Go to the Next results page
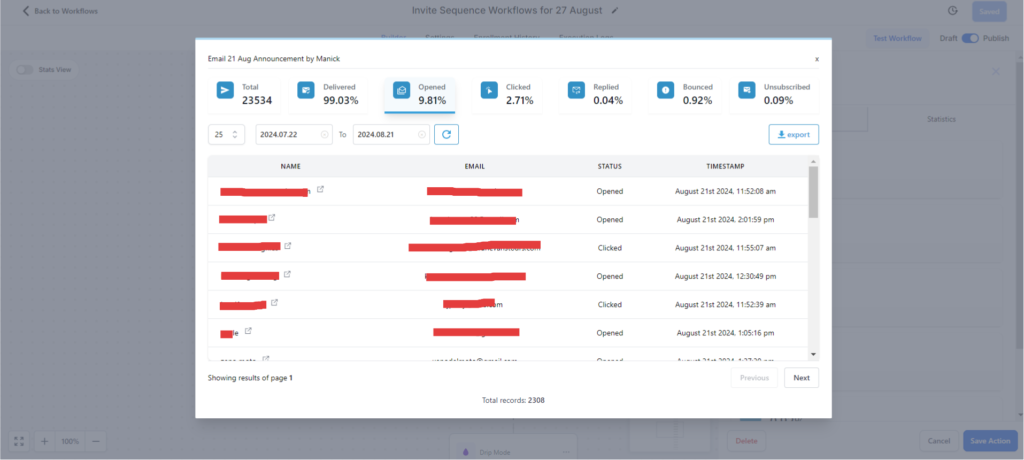Image resolution: width=1024 pixels, height=460 pixels. (x=801, y=378)
